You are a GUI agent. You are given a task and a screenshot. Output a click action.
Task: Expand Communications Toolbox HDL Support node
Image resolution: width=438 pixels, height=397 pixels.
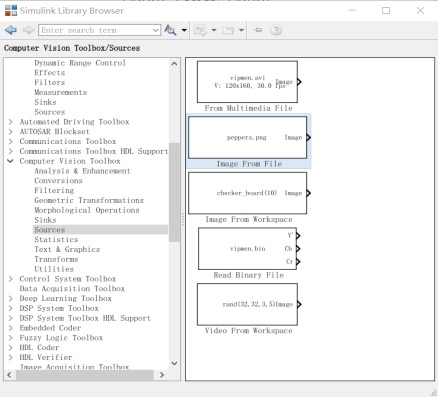(x=11, y=151)
